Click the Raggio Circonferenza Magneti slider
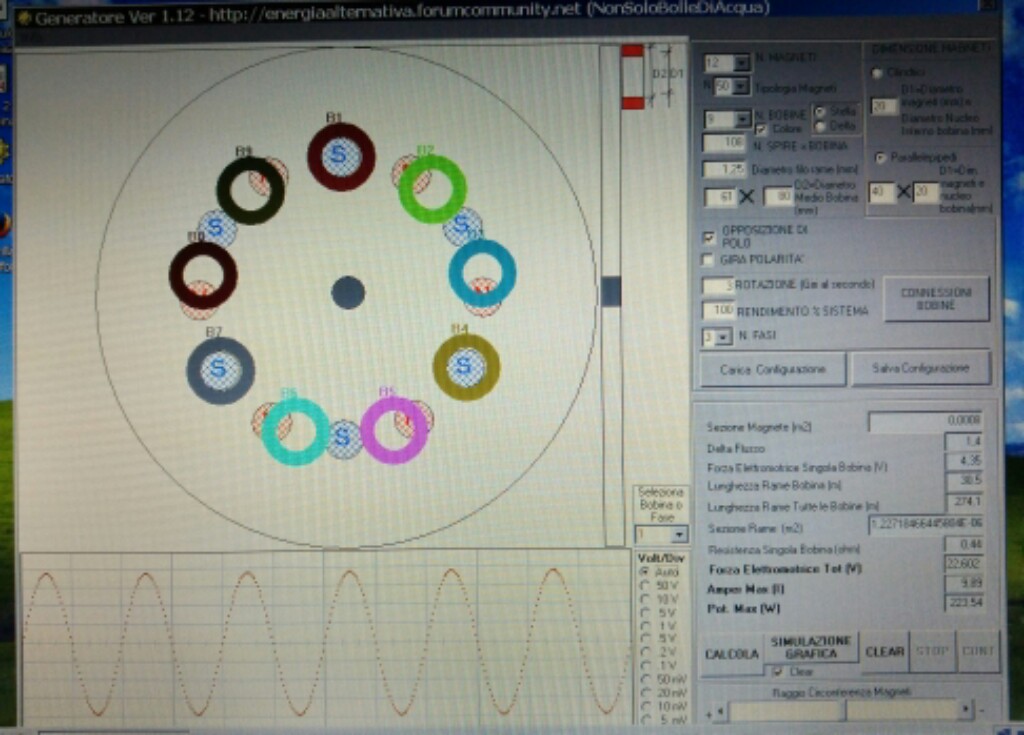1024x735 pixels. pos(840,711)
